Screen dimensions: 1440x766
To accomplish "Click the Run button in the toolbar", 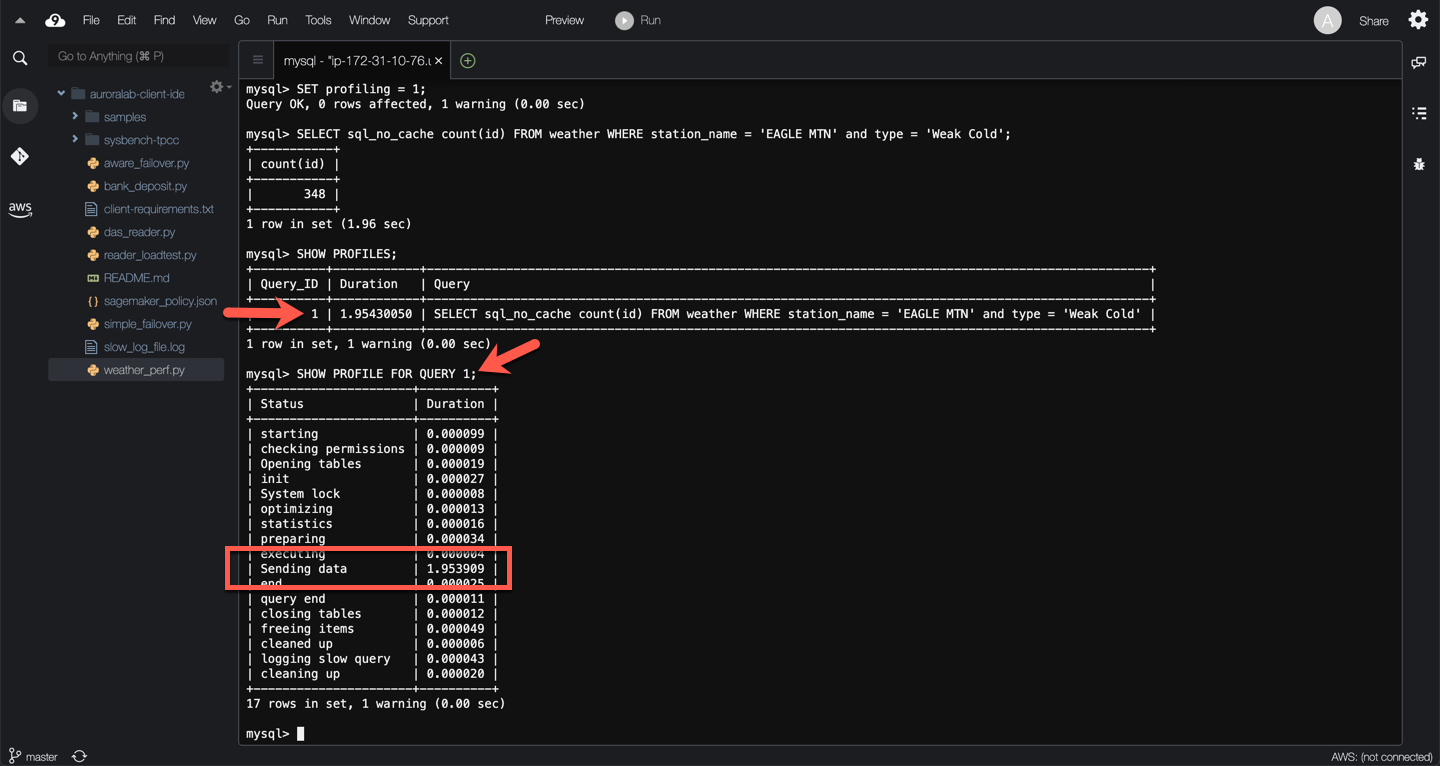I will pyautogui.click(x=638, y=20).
